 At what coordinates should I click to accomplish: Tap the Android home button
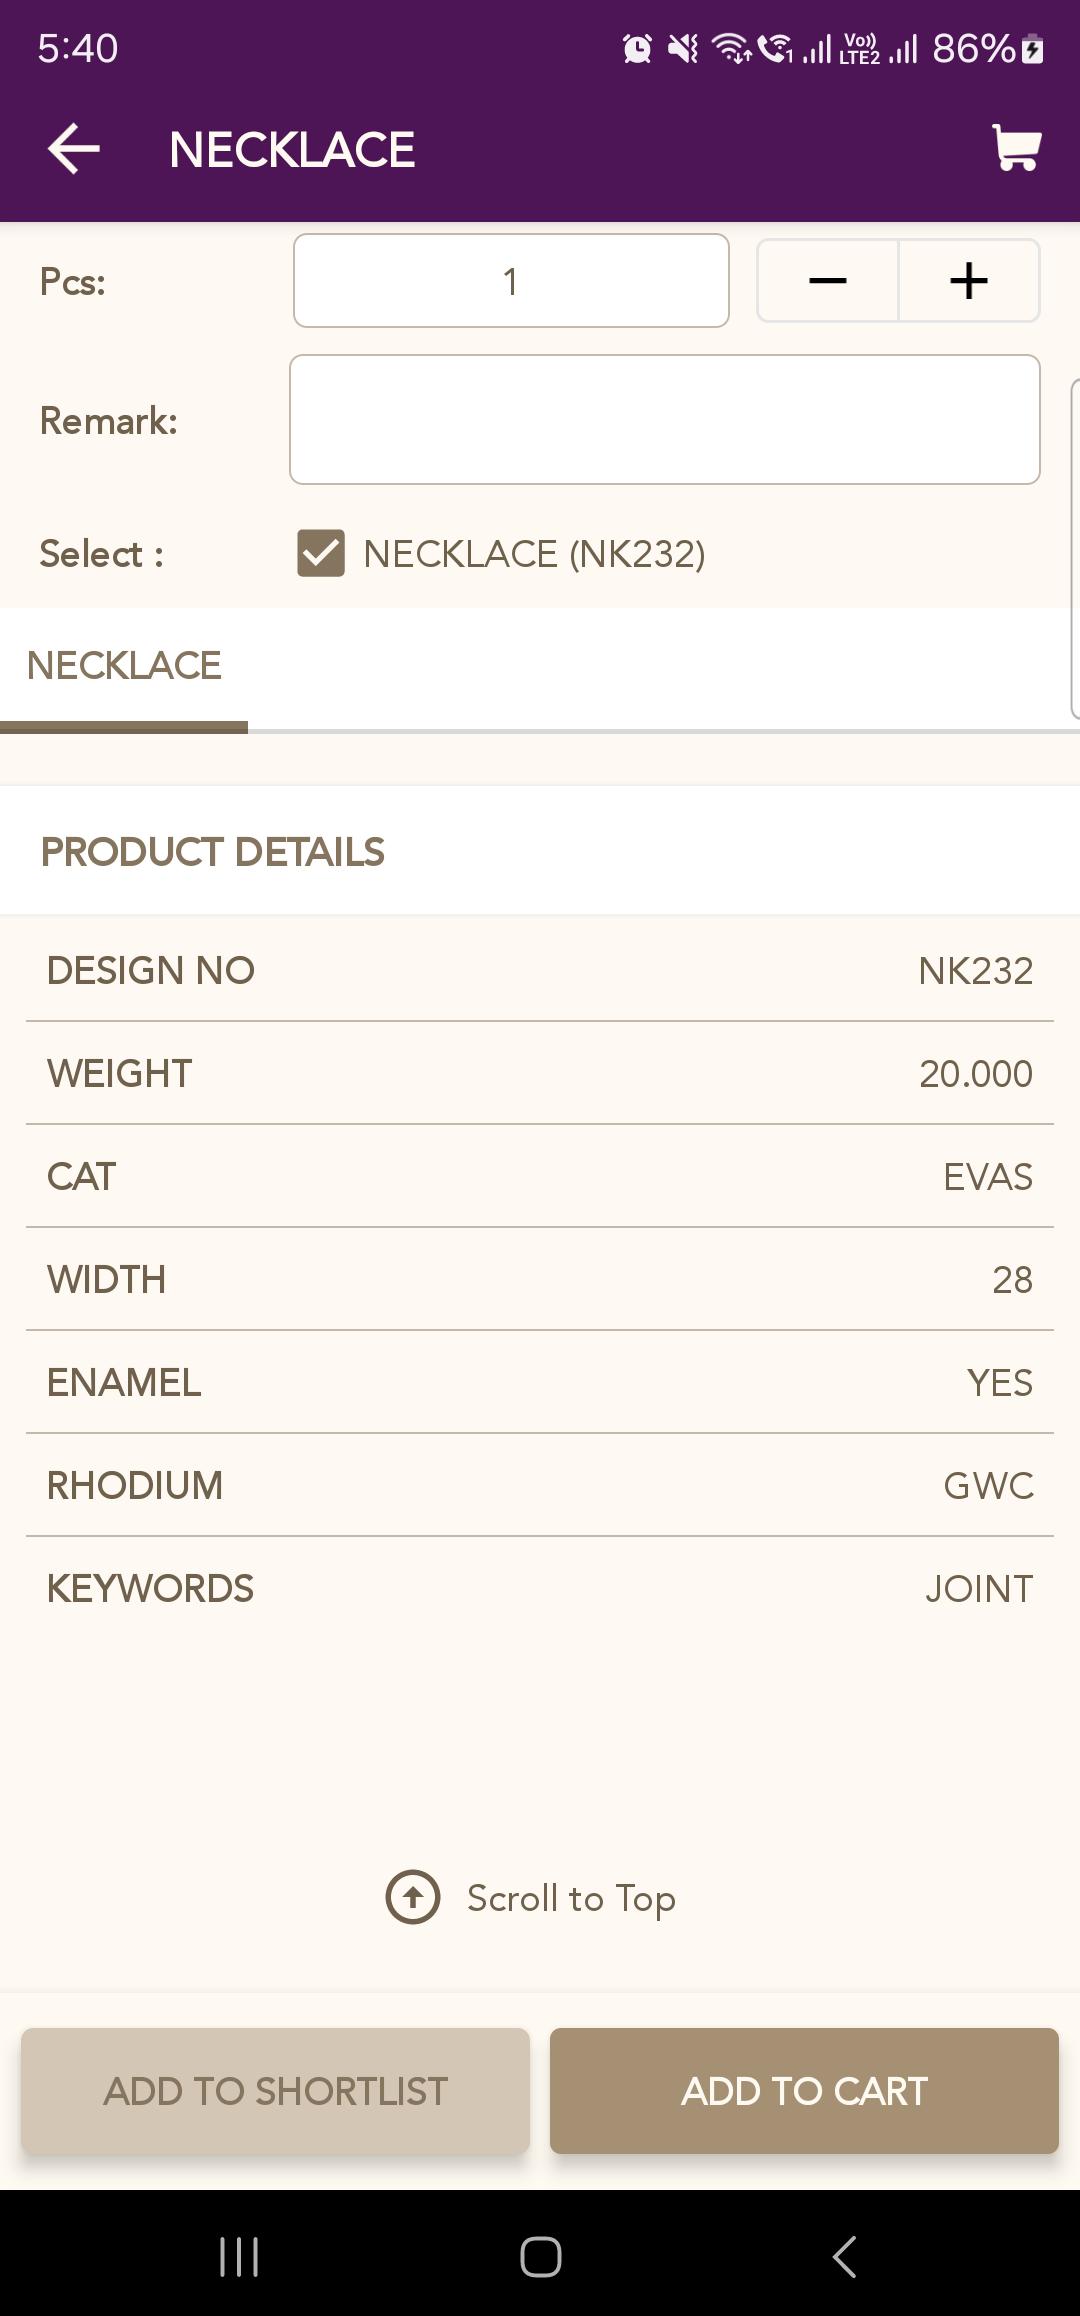pos(541,2257)
